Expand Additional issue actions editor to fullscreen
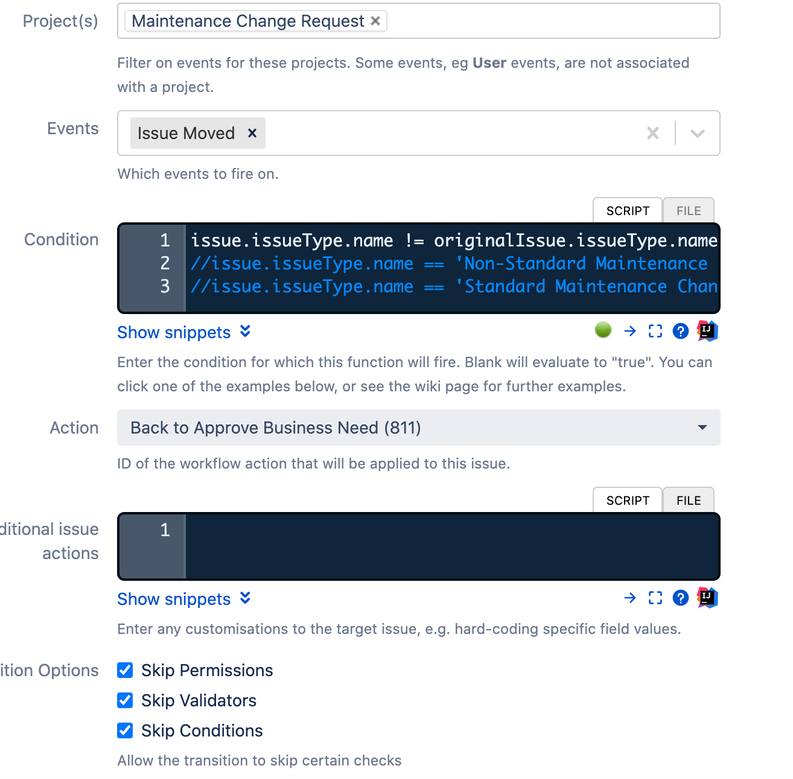This screenshot has height=779, width=793. click(655, 598)
